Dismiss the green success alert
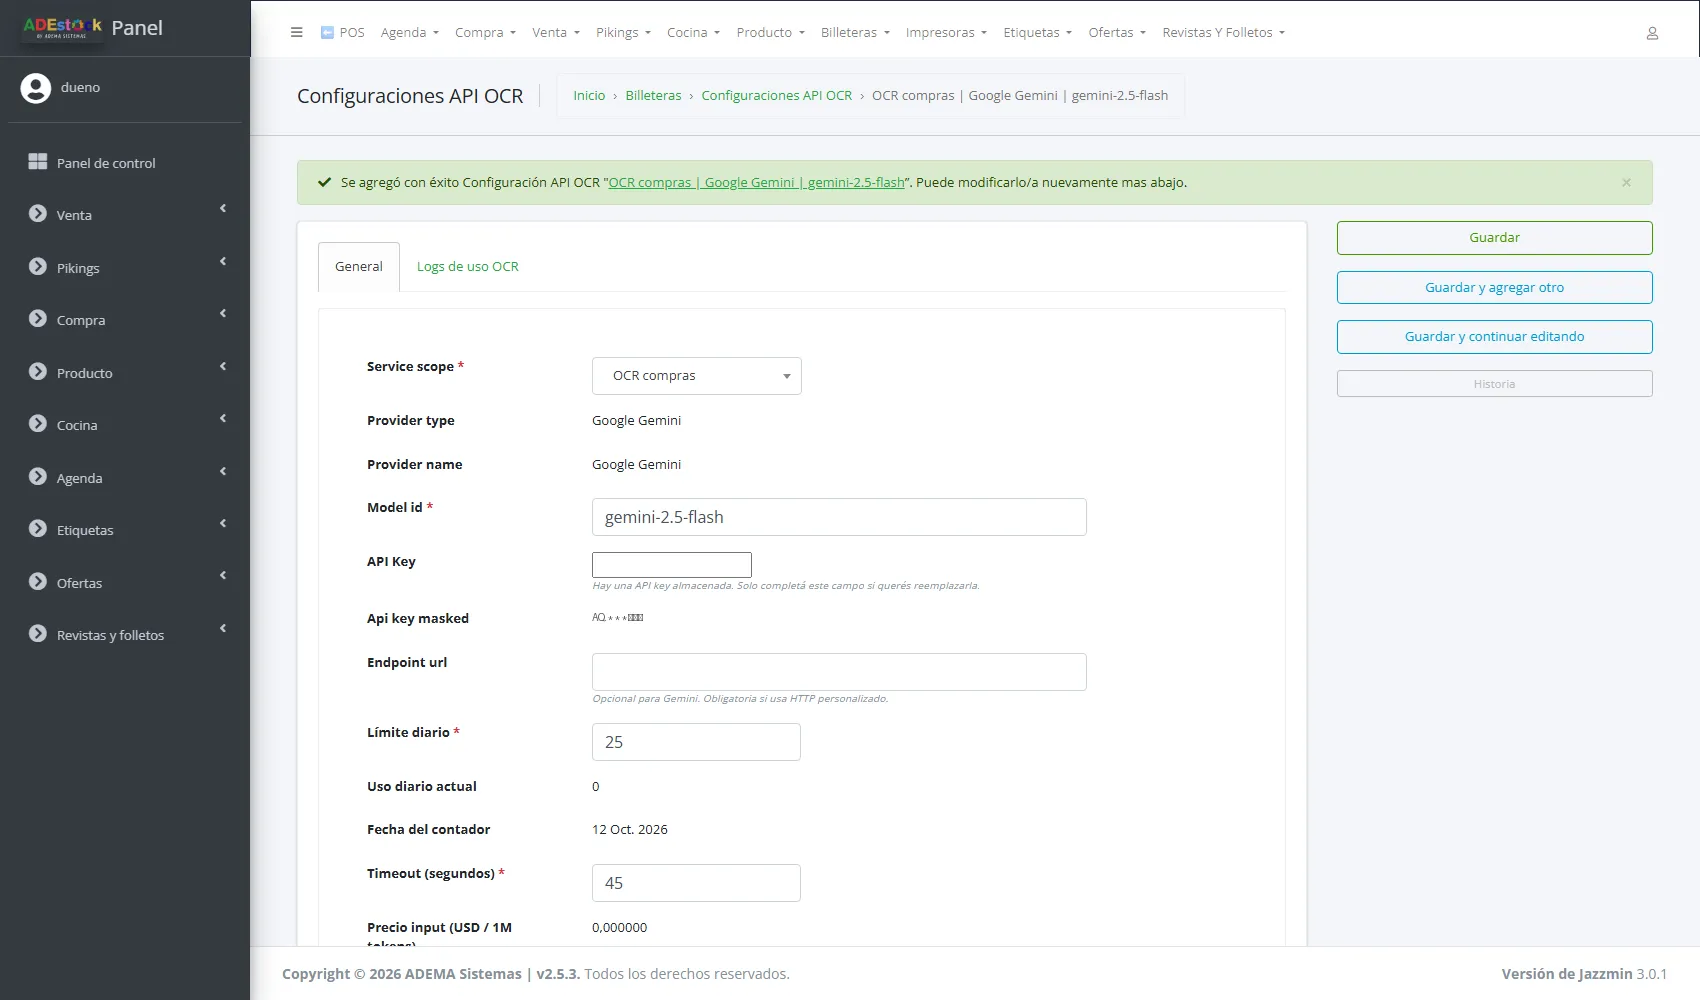This screenshot has width=1700, height=1000. (1626, 182)
